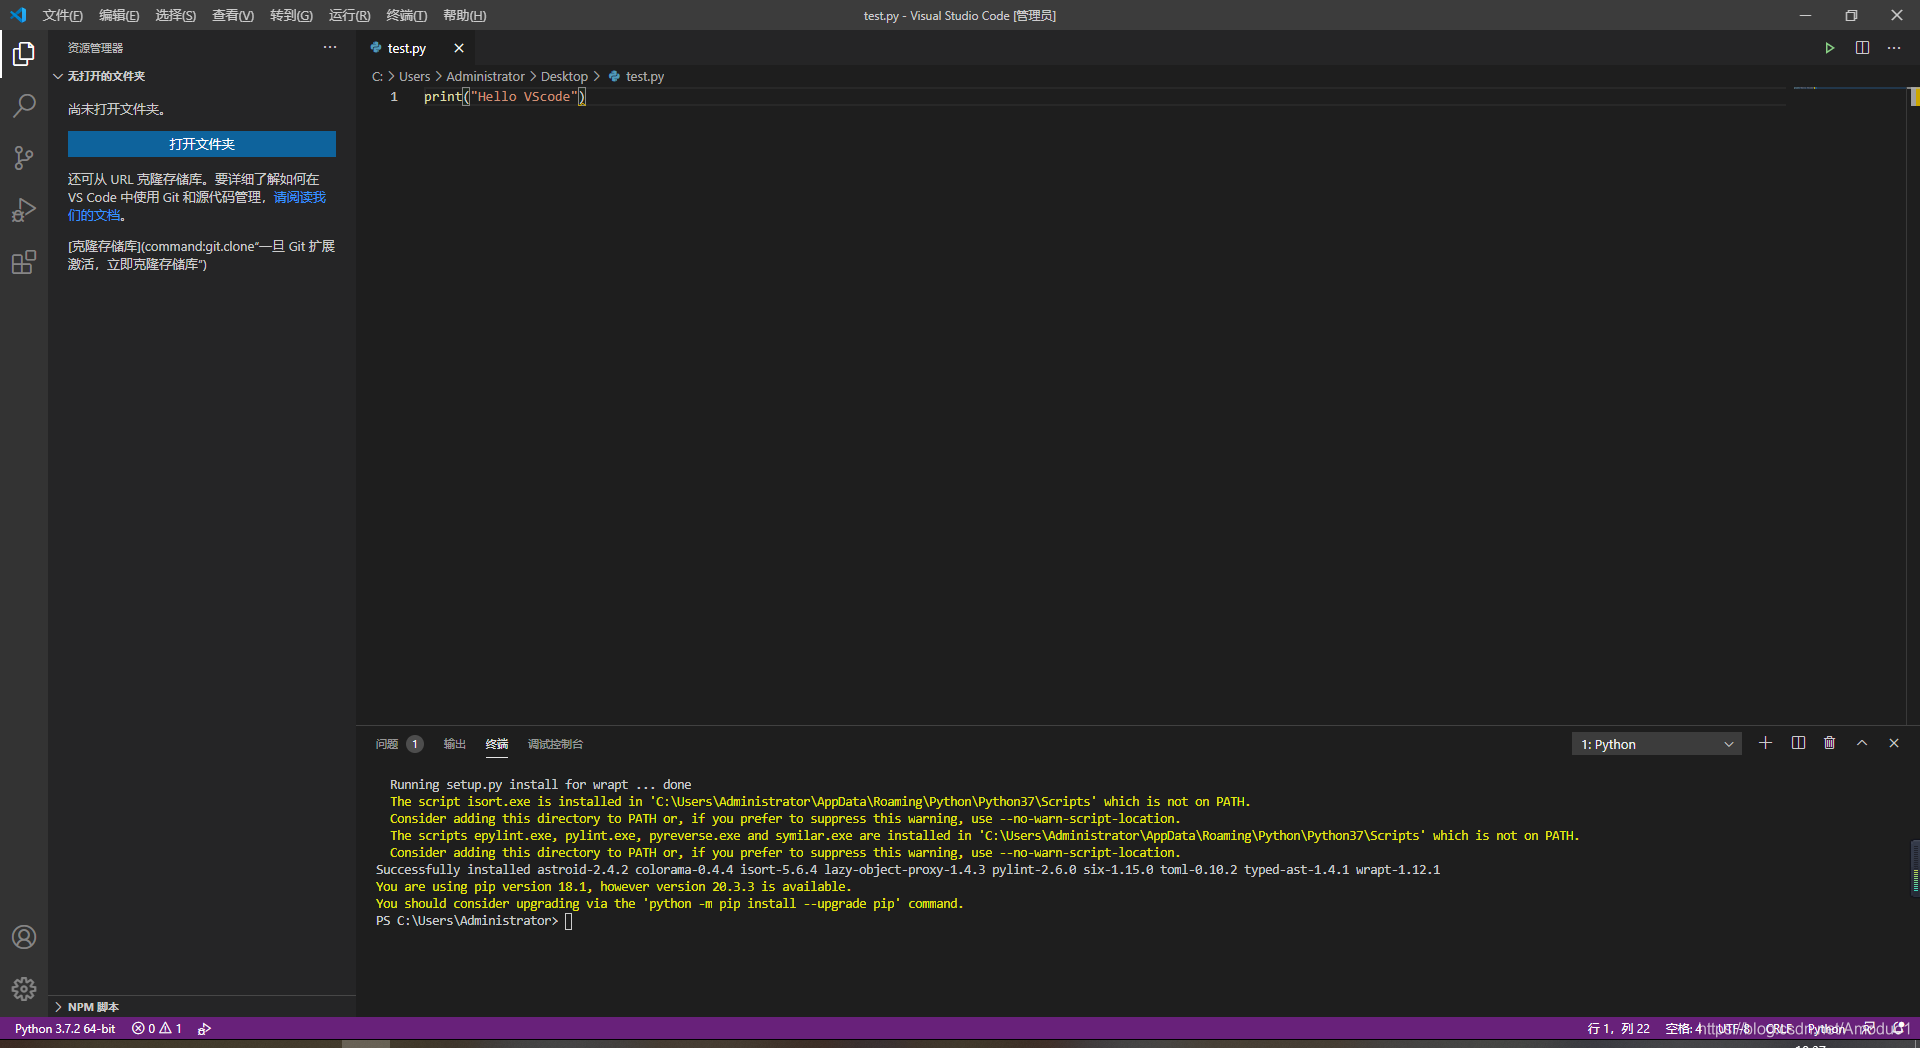Open the 终端 menu
The height and width of the screenshot is (1048, 1920).
(x=404, y=15)
